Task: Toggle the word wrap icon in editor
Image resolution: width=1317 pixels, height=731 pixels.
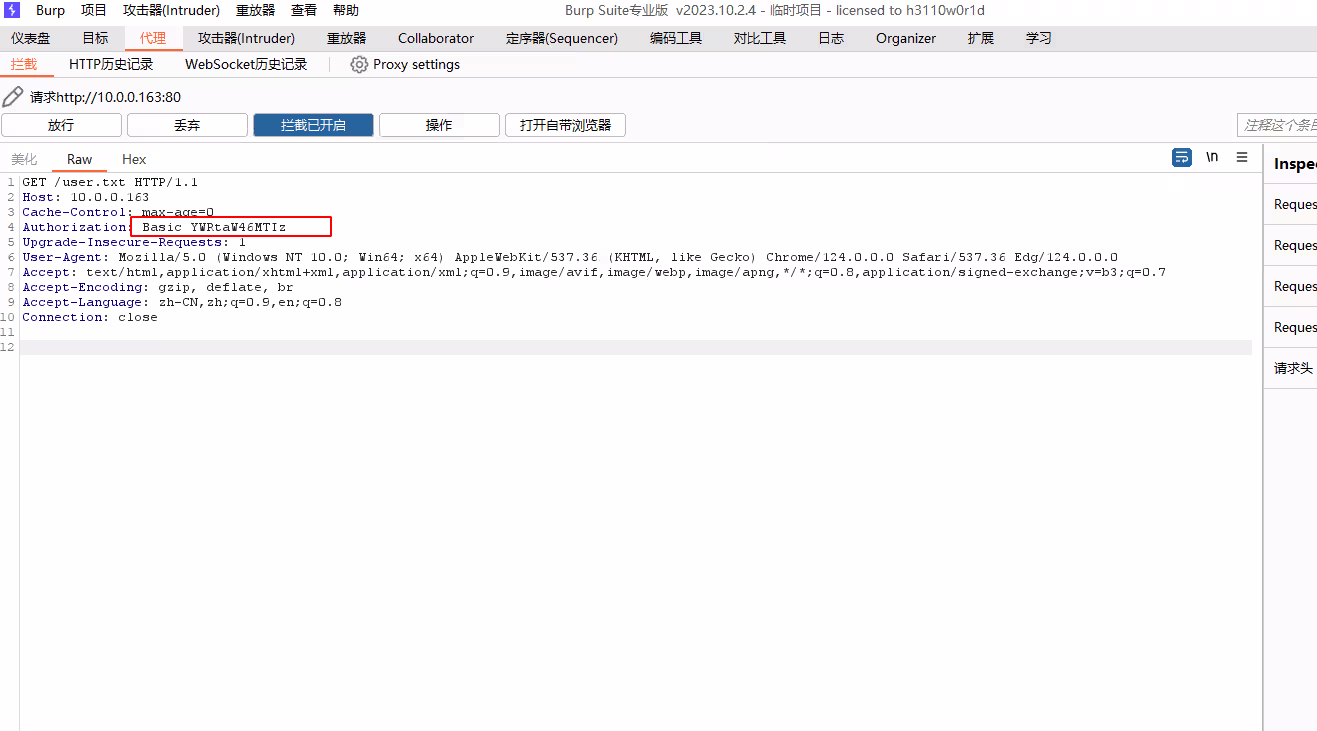Action: pos(1182,158)
